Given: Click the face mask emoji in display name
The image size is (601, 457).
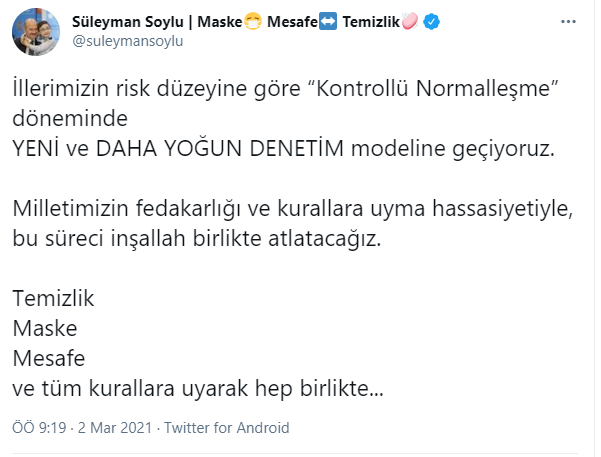Looking at the screenshot, I should (253, 21).
